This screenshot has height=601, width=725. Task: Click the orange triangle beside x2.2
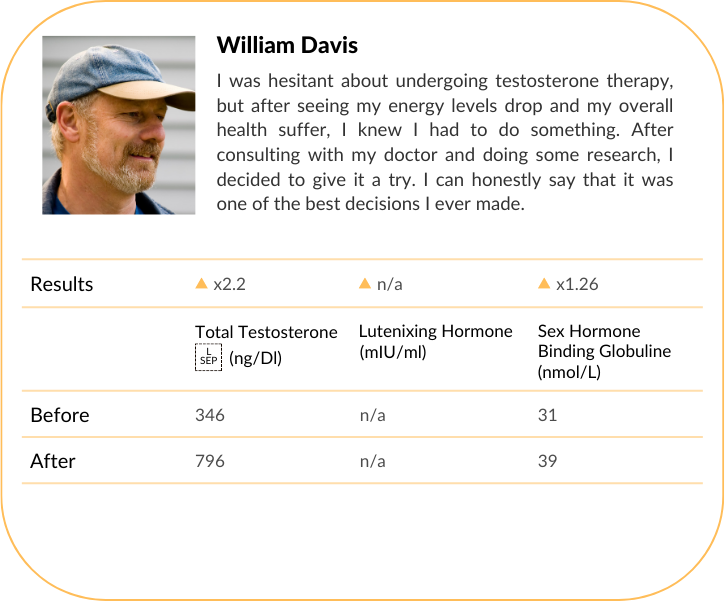tap(202, 284)
